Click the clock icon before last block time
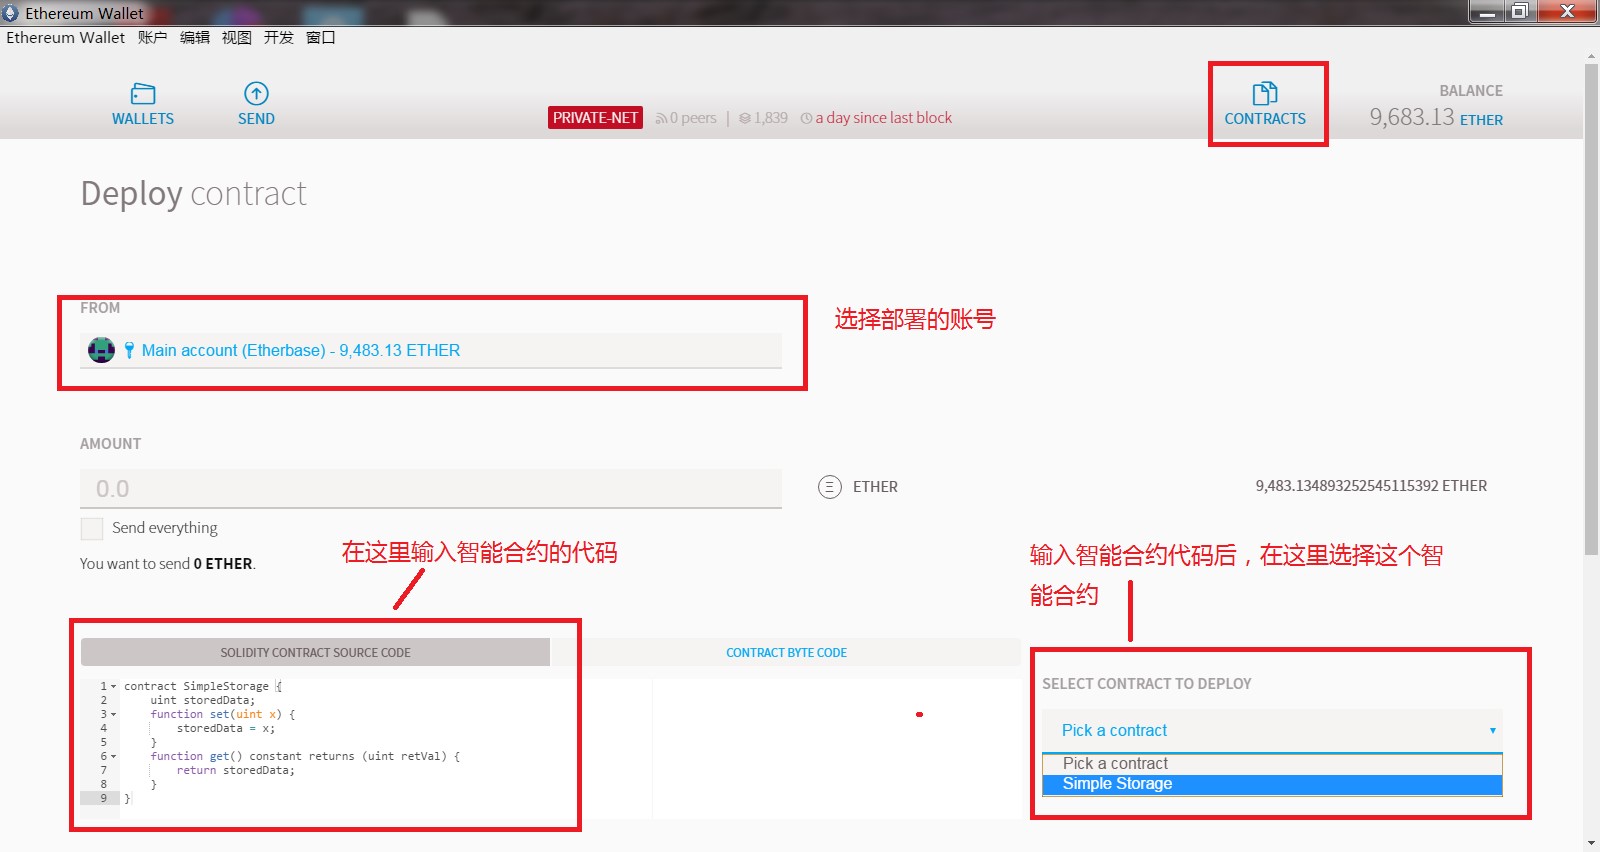Image resolution: width=1600 pixels, height=852 pixels. click(x=807, y=118)
